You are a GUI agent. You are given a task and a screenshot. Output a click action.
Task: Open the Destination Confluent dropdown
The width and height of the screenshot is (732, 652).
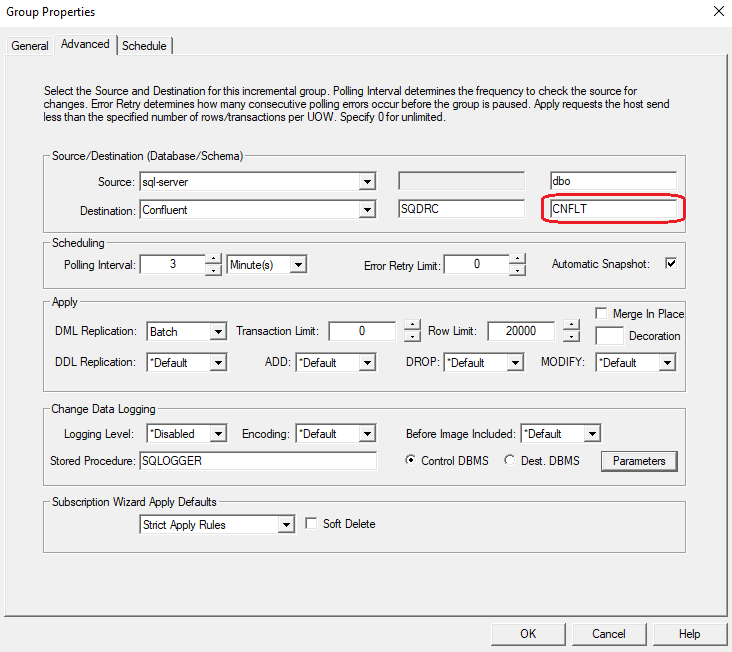[367, 210]
